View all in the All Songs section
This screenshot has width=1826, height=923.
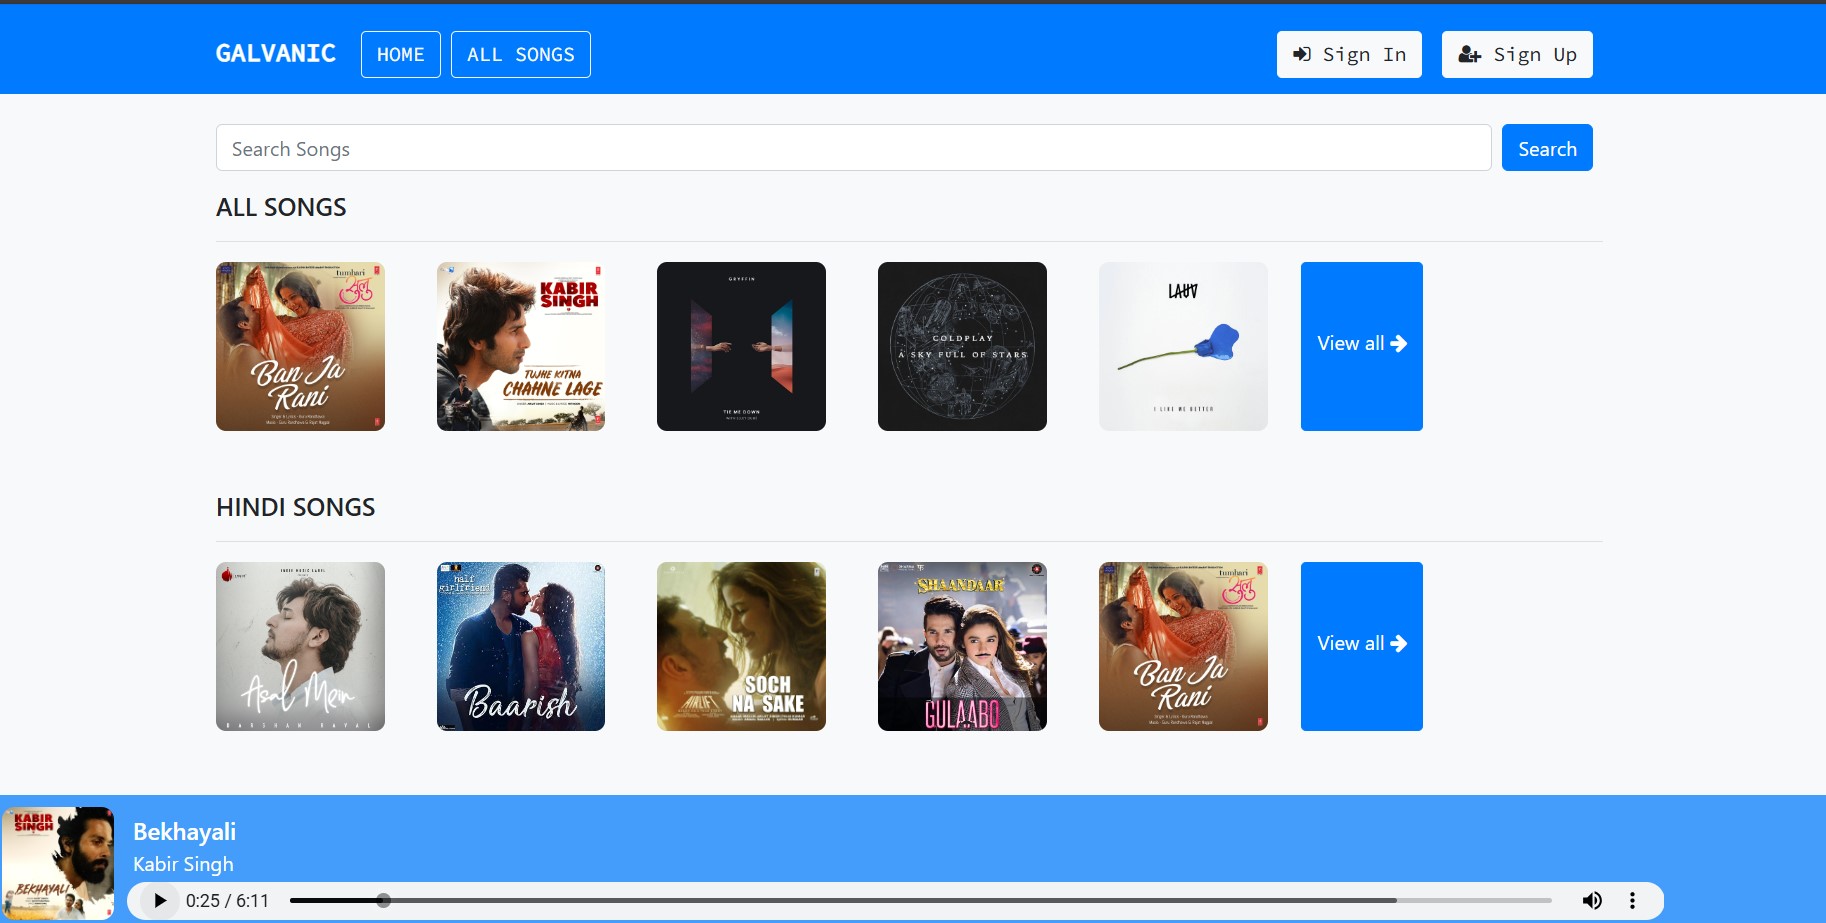(x=1361, y=346)
